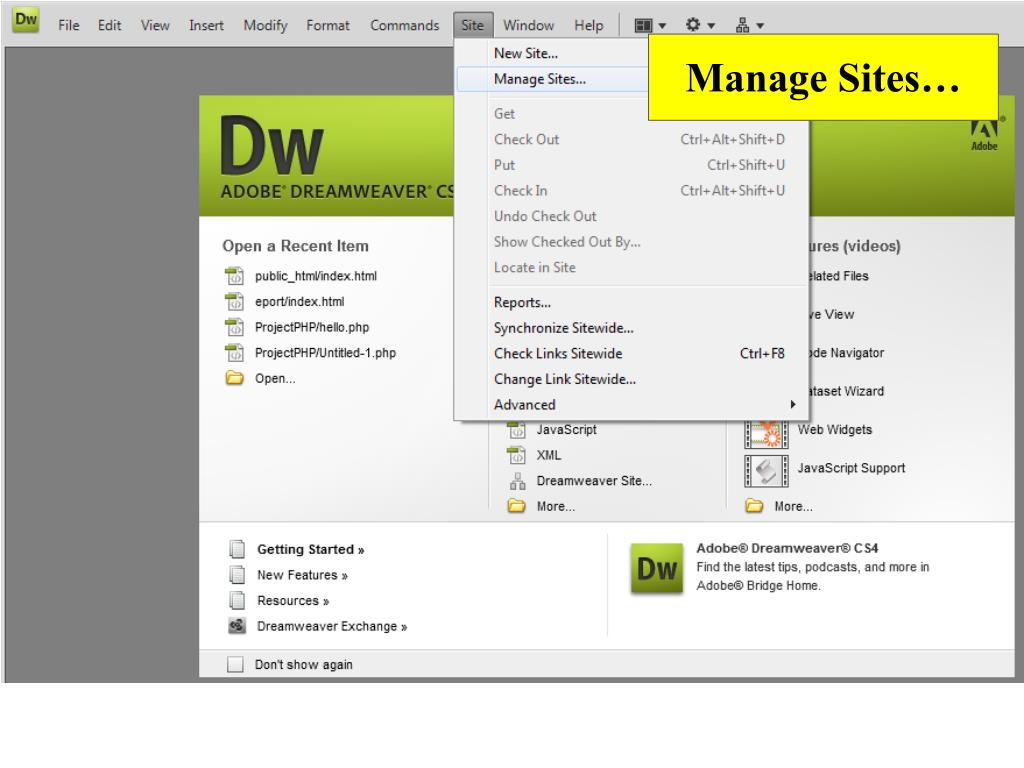Open the Insert menu

click(206, 25)
